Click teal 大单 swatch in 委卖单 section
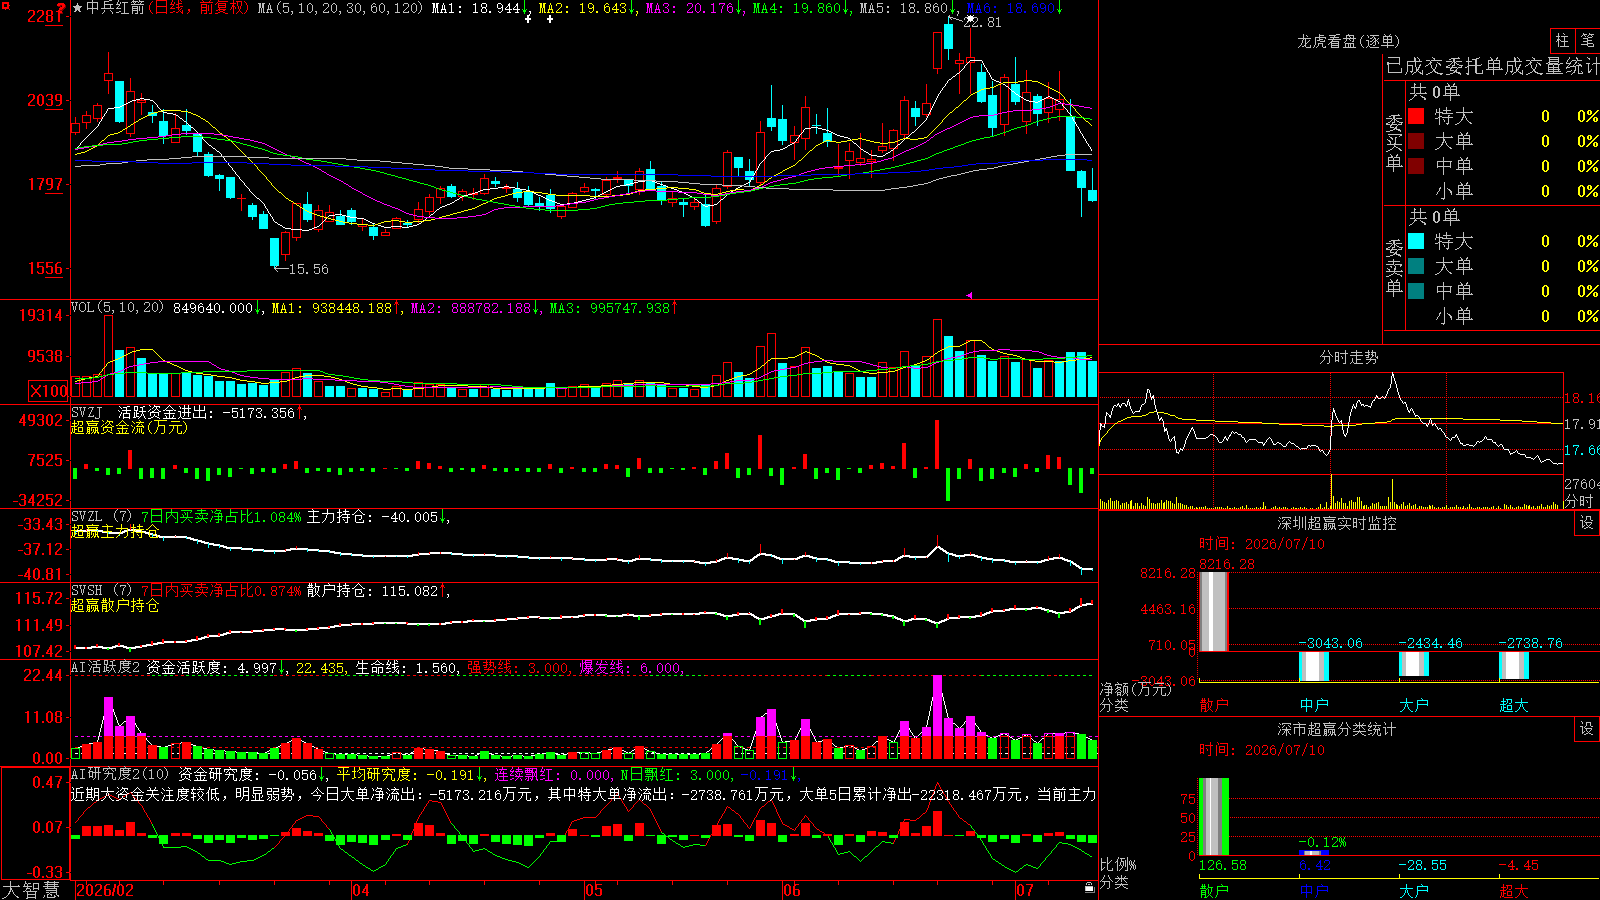 [x=1416, y=266]
